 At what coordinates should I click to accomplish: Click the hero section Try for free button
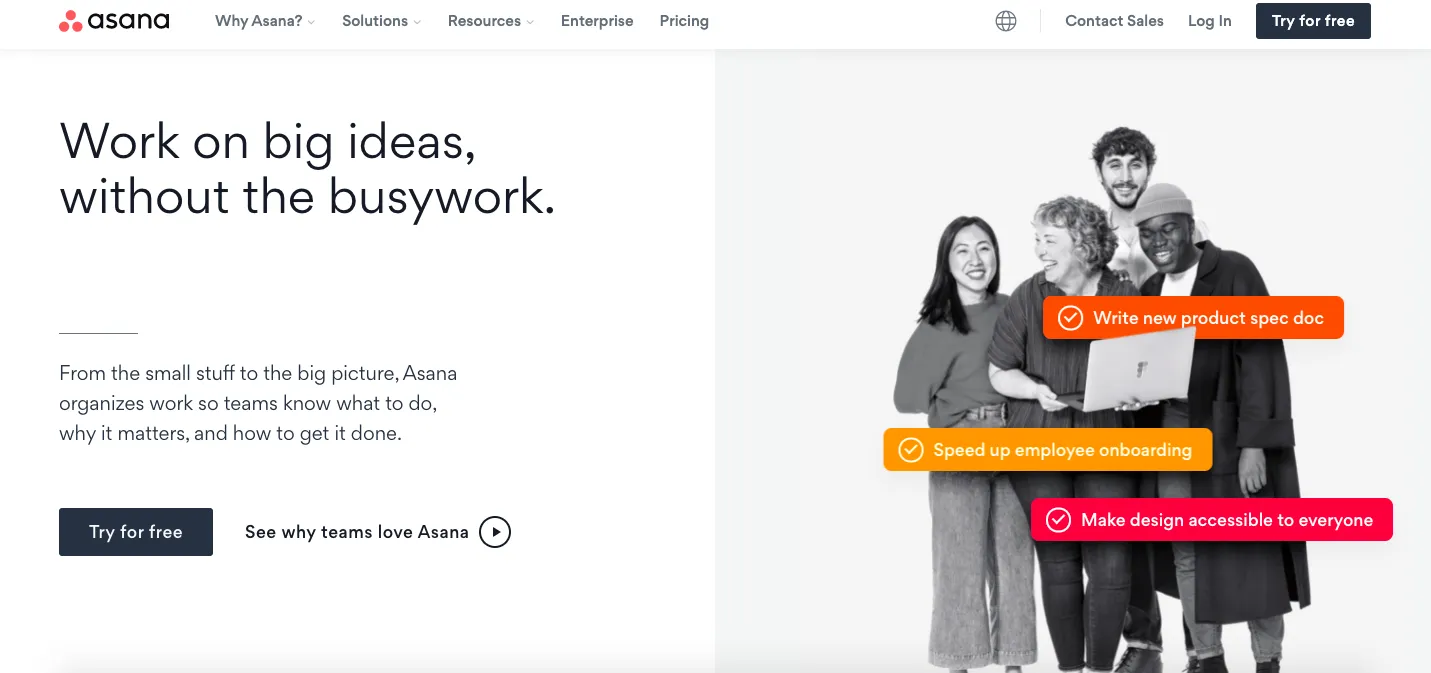[x=136, y=532]
